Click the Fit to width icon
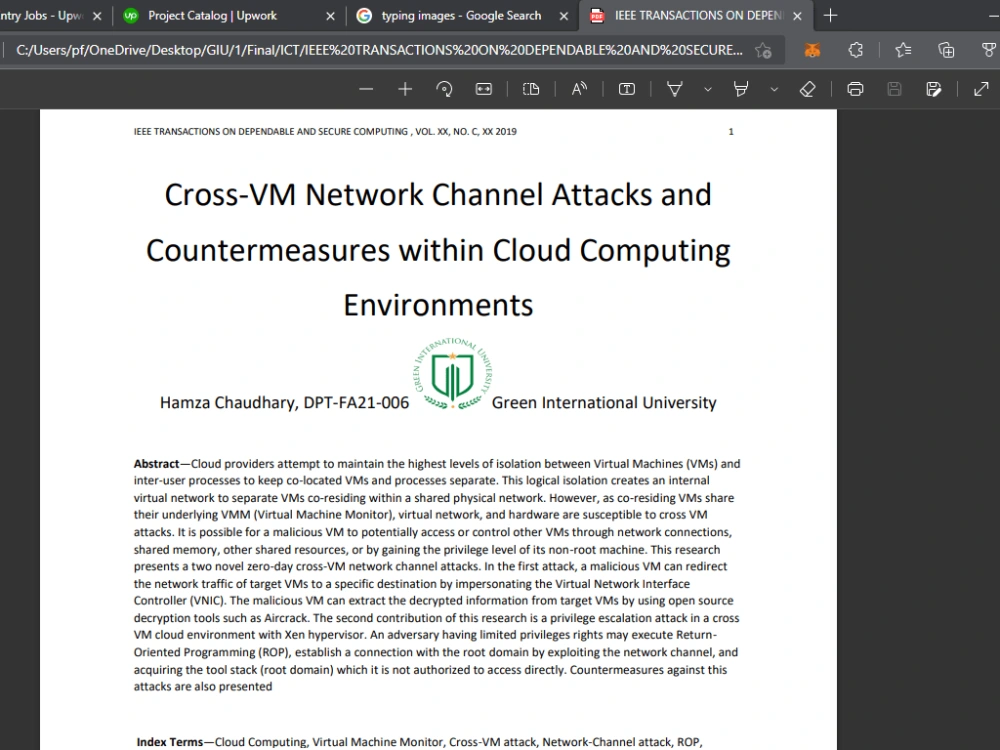The width and height of the screenshot is (1000, 750). [484, 89]
